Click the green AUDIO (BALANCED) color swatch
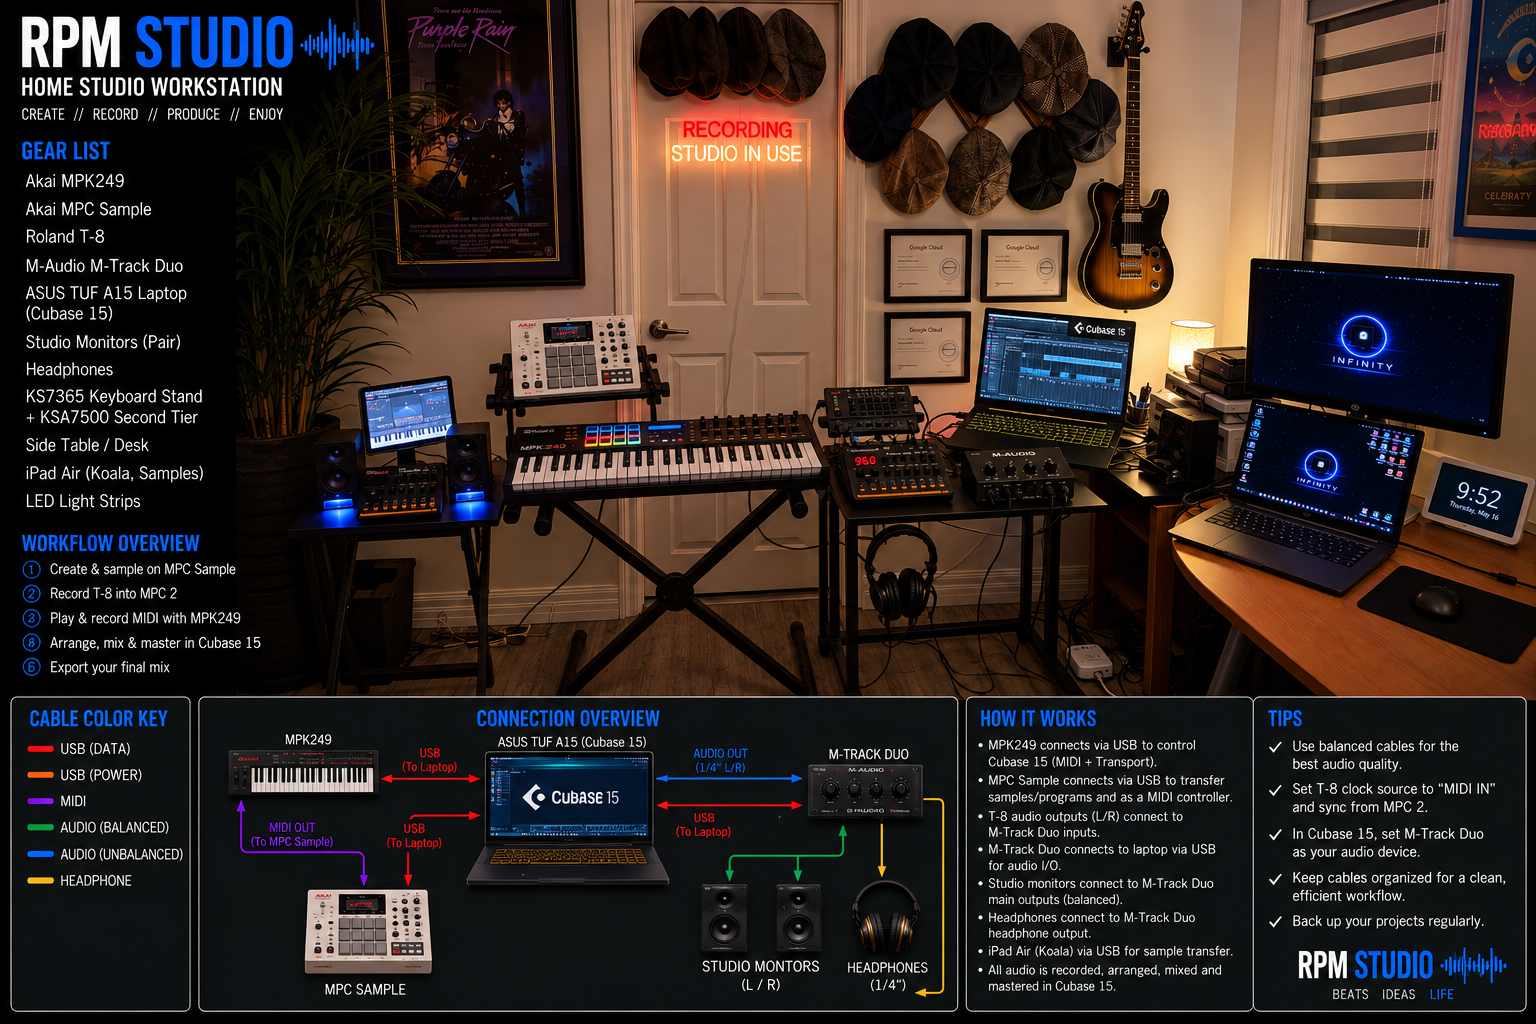Image resolution: width=1536 pixels, height=1024 pixels. pos(40,828)
